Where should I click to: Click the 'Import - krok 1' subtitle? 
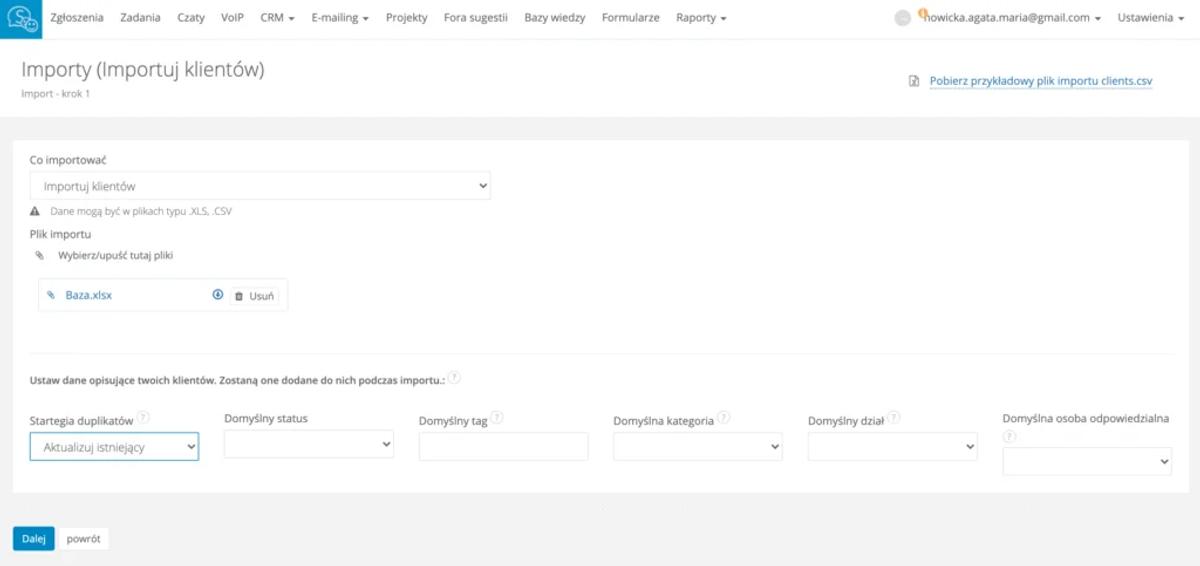pyautogui.click(x=56, y=94)
